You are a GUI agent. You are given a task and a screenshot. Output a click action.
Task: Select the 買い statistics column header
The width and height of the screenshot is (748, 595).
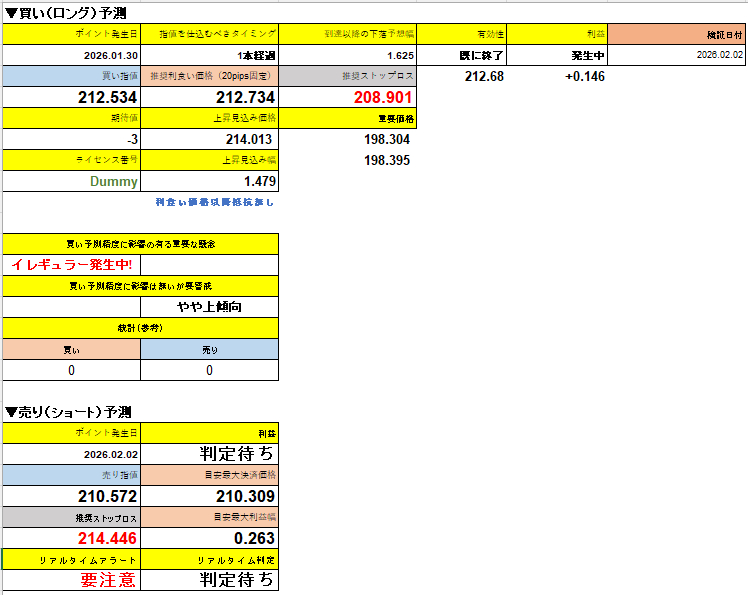[x=72, y=349]
